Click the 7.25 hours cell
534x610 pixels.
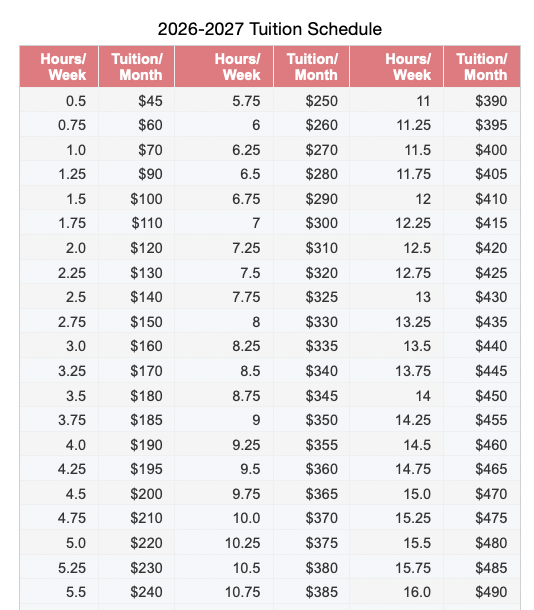pyautogui.click(x=224, y=248)
